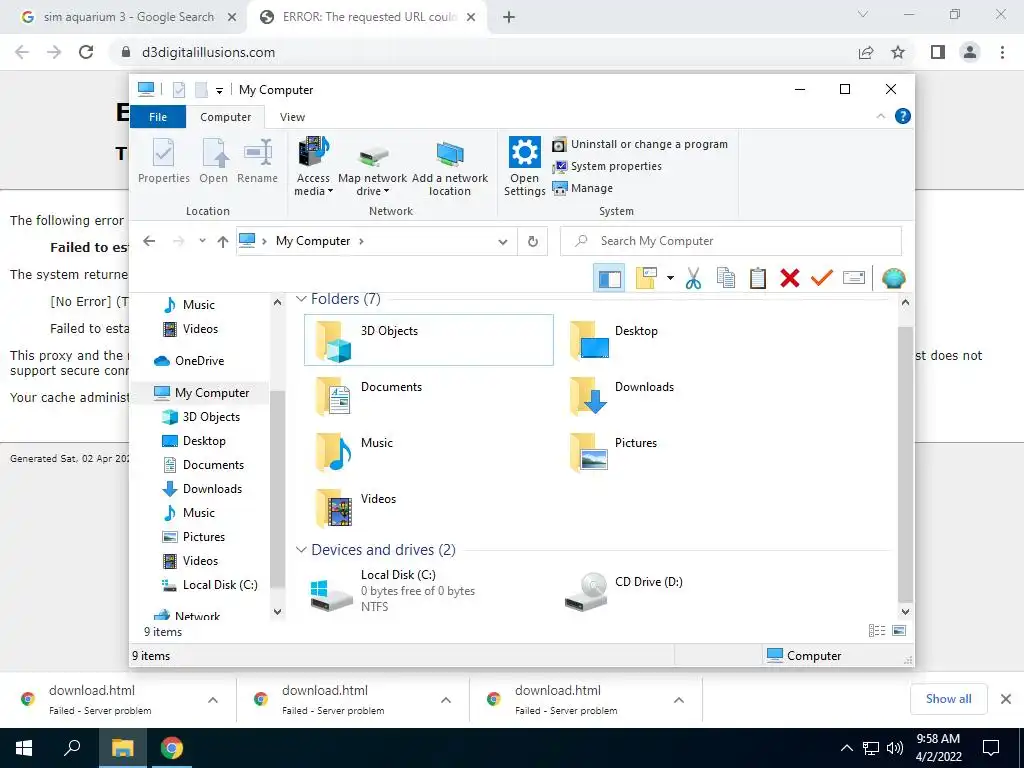Image resolution: width=1024 pixels, height=768 pixels.
Task: Collapse the Devices and drives group
Action: coord(301,550)
